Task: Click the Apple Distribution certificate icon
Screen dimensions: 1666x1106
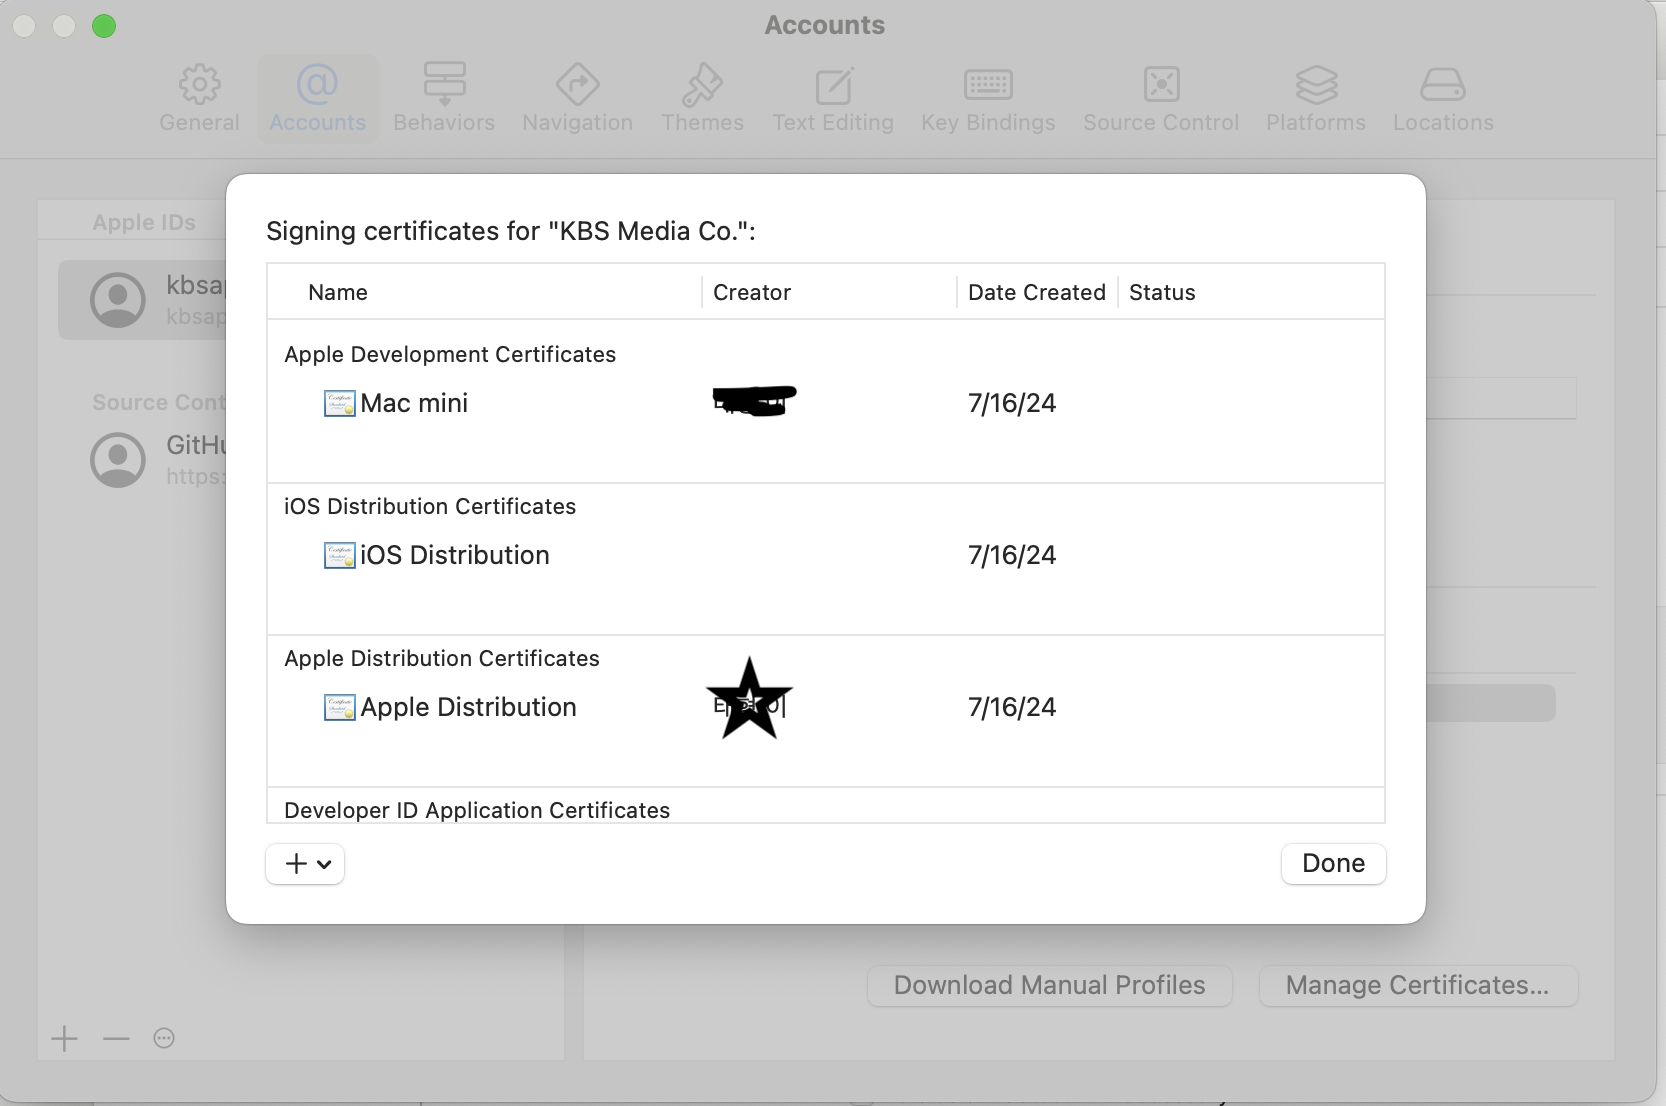Action: (340, 708)
